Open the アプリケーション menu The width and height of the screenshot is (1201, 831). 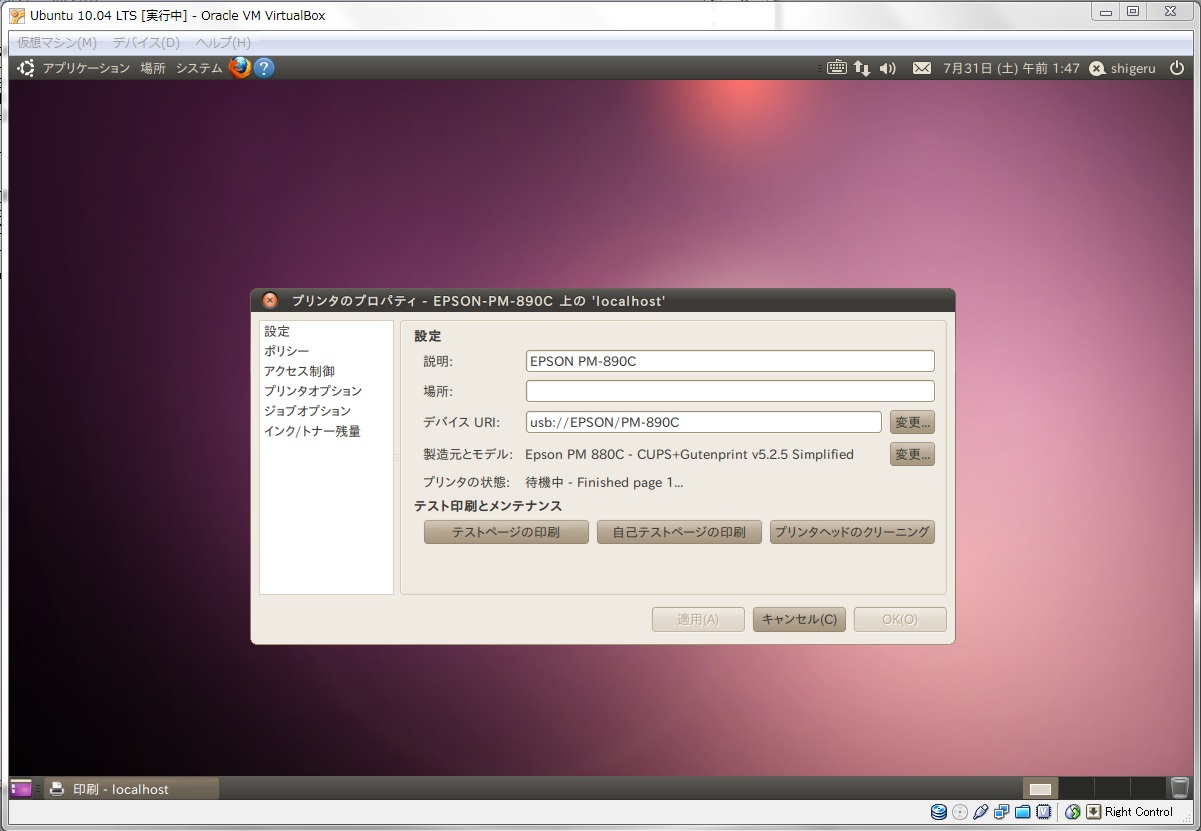pyautogui.click(x=86, y=68)
